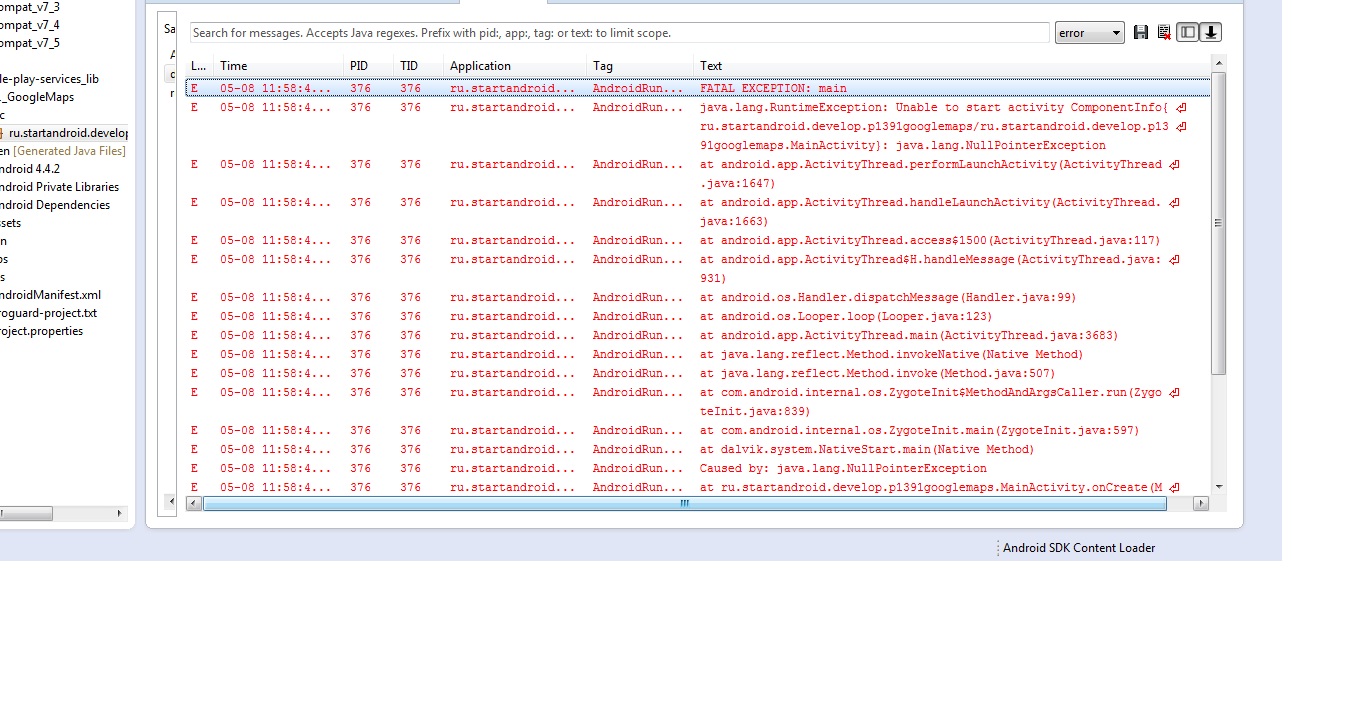Select the ActivityThread.main log line
1366x728 pixels.
pyautogui.click(x=698, y=335)
